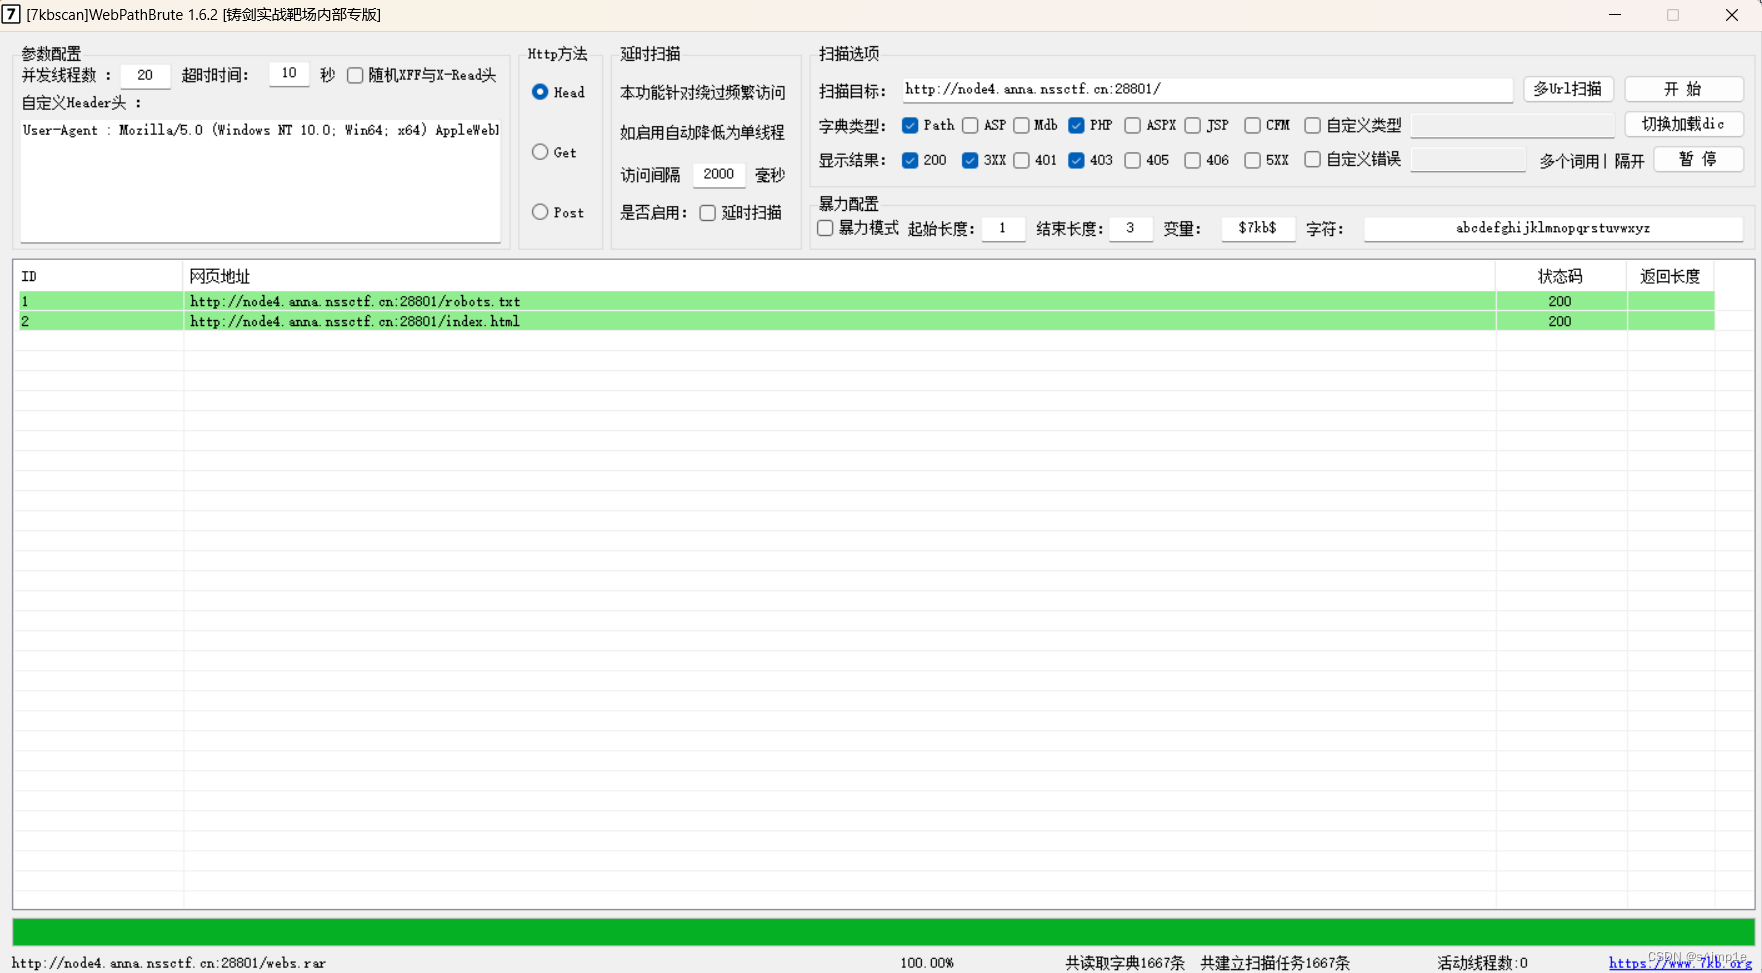Select the Get HTTP method
Screen dimensions: 1762x973
pyautogui.click(x=540, y=152)
